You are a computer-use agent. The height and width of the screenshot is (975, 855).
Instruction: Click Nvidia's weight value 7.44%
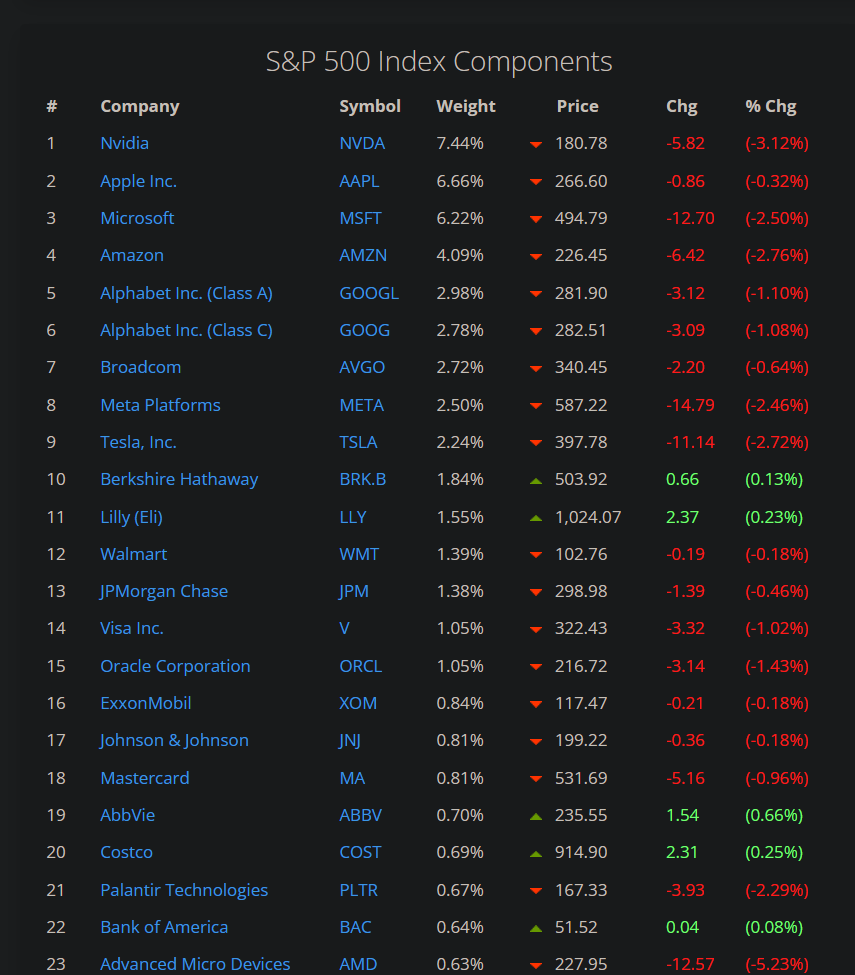[460, 144]
